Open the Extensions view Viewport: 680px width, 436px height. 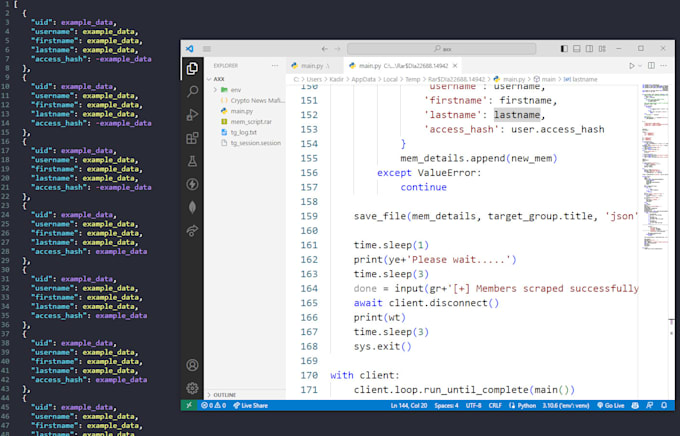pyautogui.click(x=192, y=138)
